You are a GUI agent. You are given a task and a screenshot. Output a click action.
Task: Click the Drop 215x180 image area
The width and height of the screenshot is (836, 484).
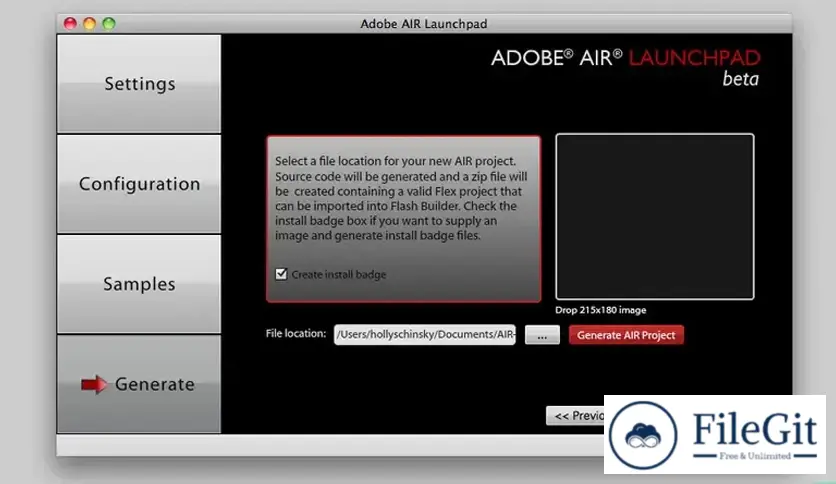[x=655, y=216]
